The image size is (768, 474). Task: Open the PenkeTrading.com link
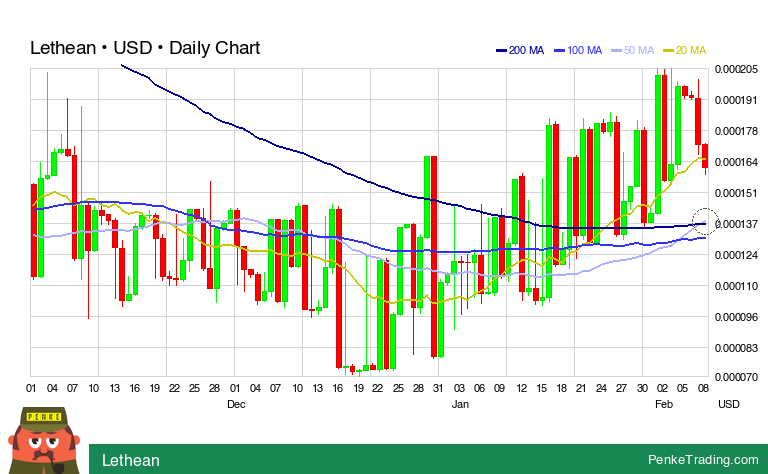pyautogui.click(x=703, y=460)
